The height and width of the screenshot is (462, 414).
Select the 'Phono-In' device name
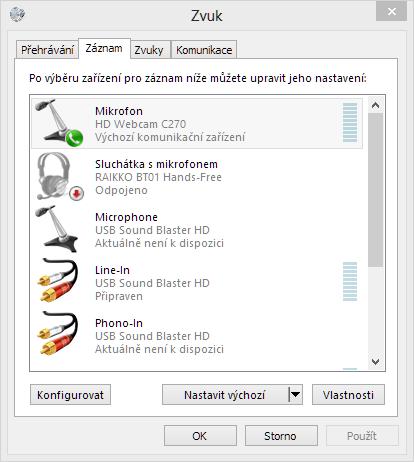coord(119,323)
